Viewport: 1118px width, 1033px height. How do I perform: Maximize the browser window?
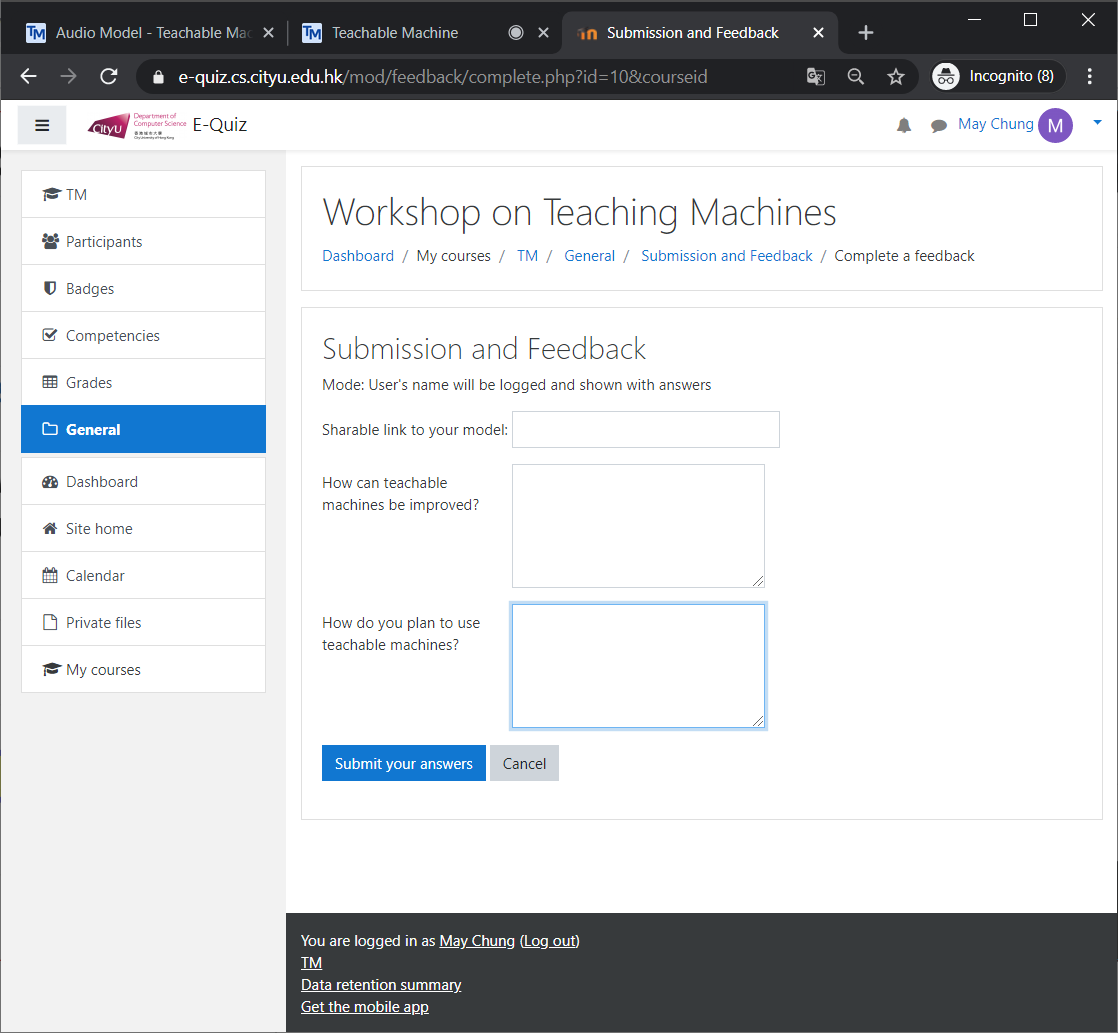[1030, 20]
